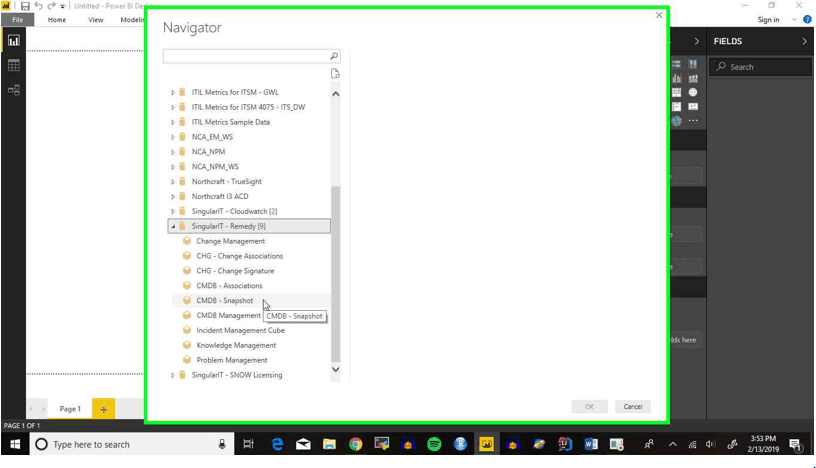Viewport: 816px width, 468px height.
Task: Undo the last action in title bar
Action: click(x=39, y=6)
